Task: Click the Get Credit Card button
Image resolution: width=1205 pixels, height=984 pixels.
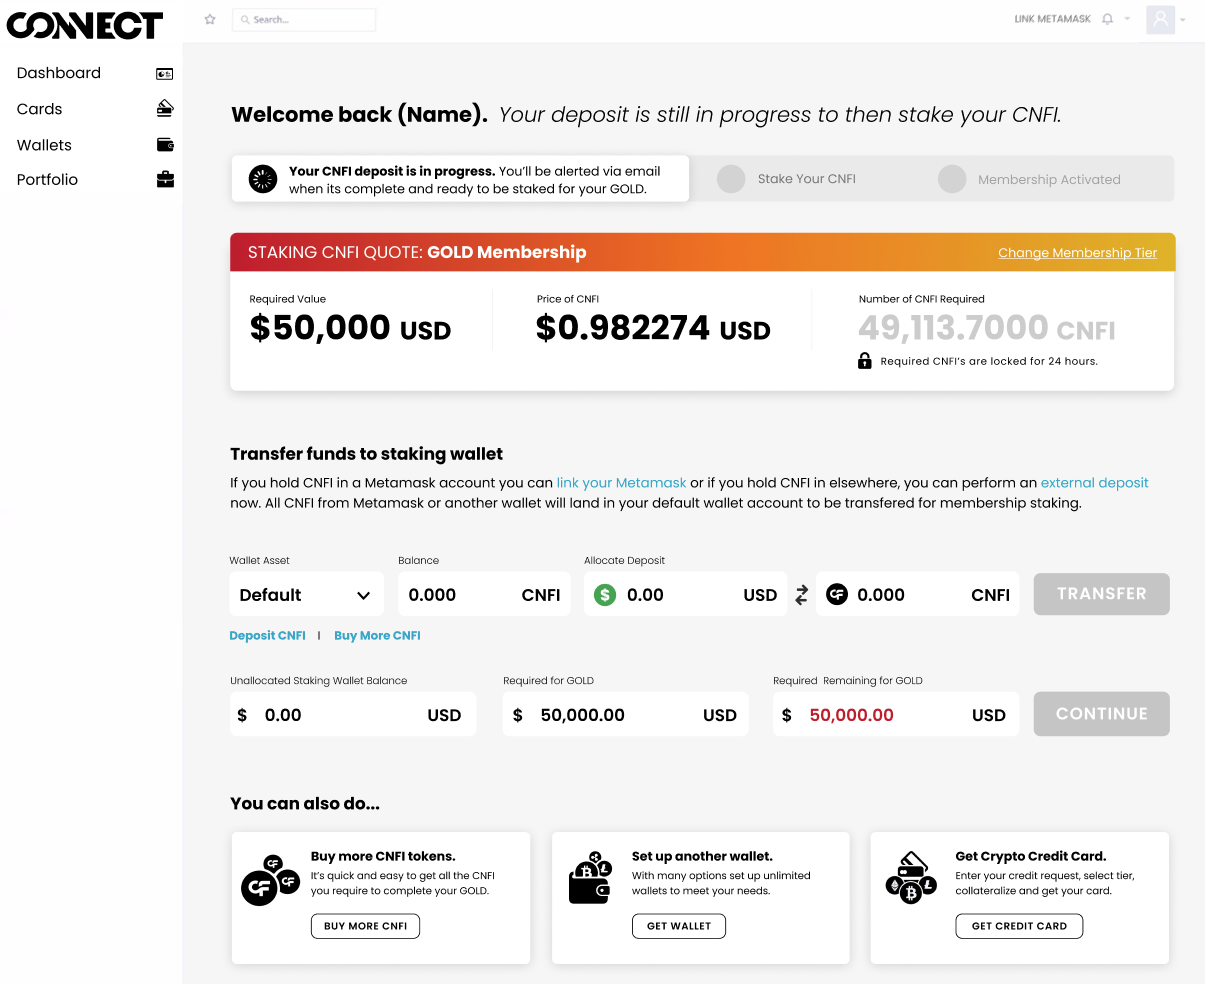Action: point(1019,926)
